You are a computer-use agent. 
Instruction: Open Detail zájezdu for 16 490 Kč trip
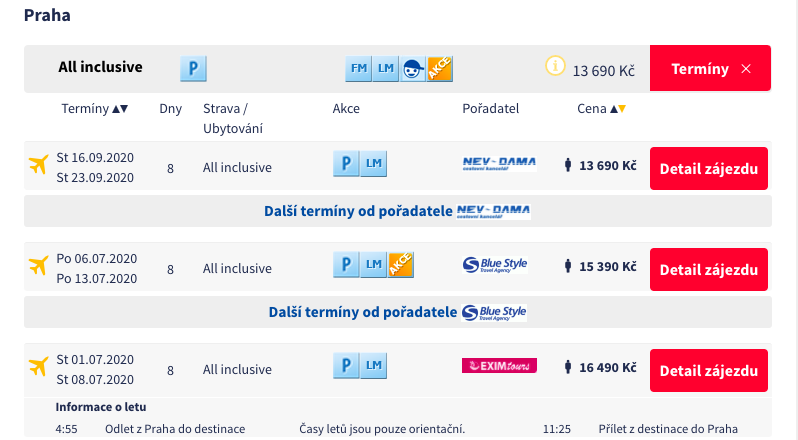709,370
